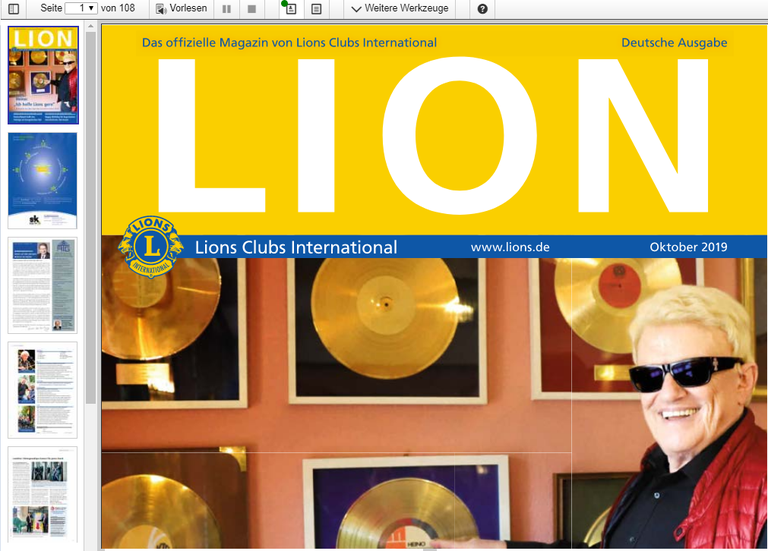The image size is (768, 551).
Task: Pause the read-aloud playback
Action: [226, 9]
